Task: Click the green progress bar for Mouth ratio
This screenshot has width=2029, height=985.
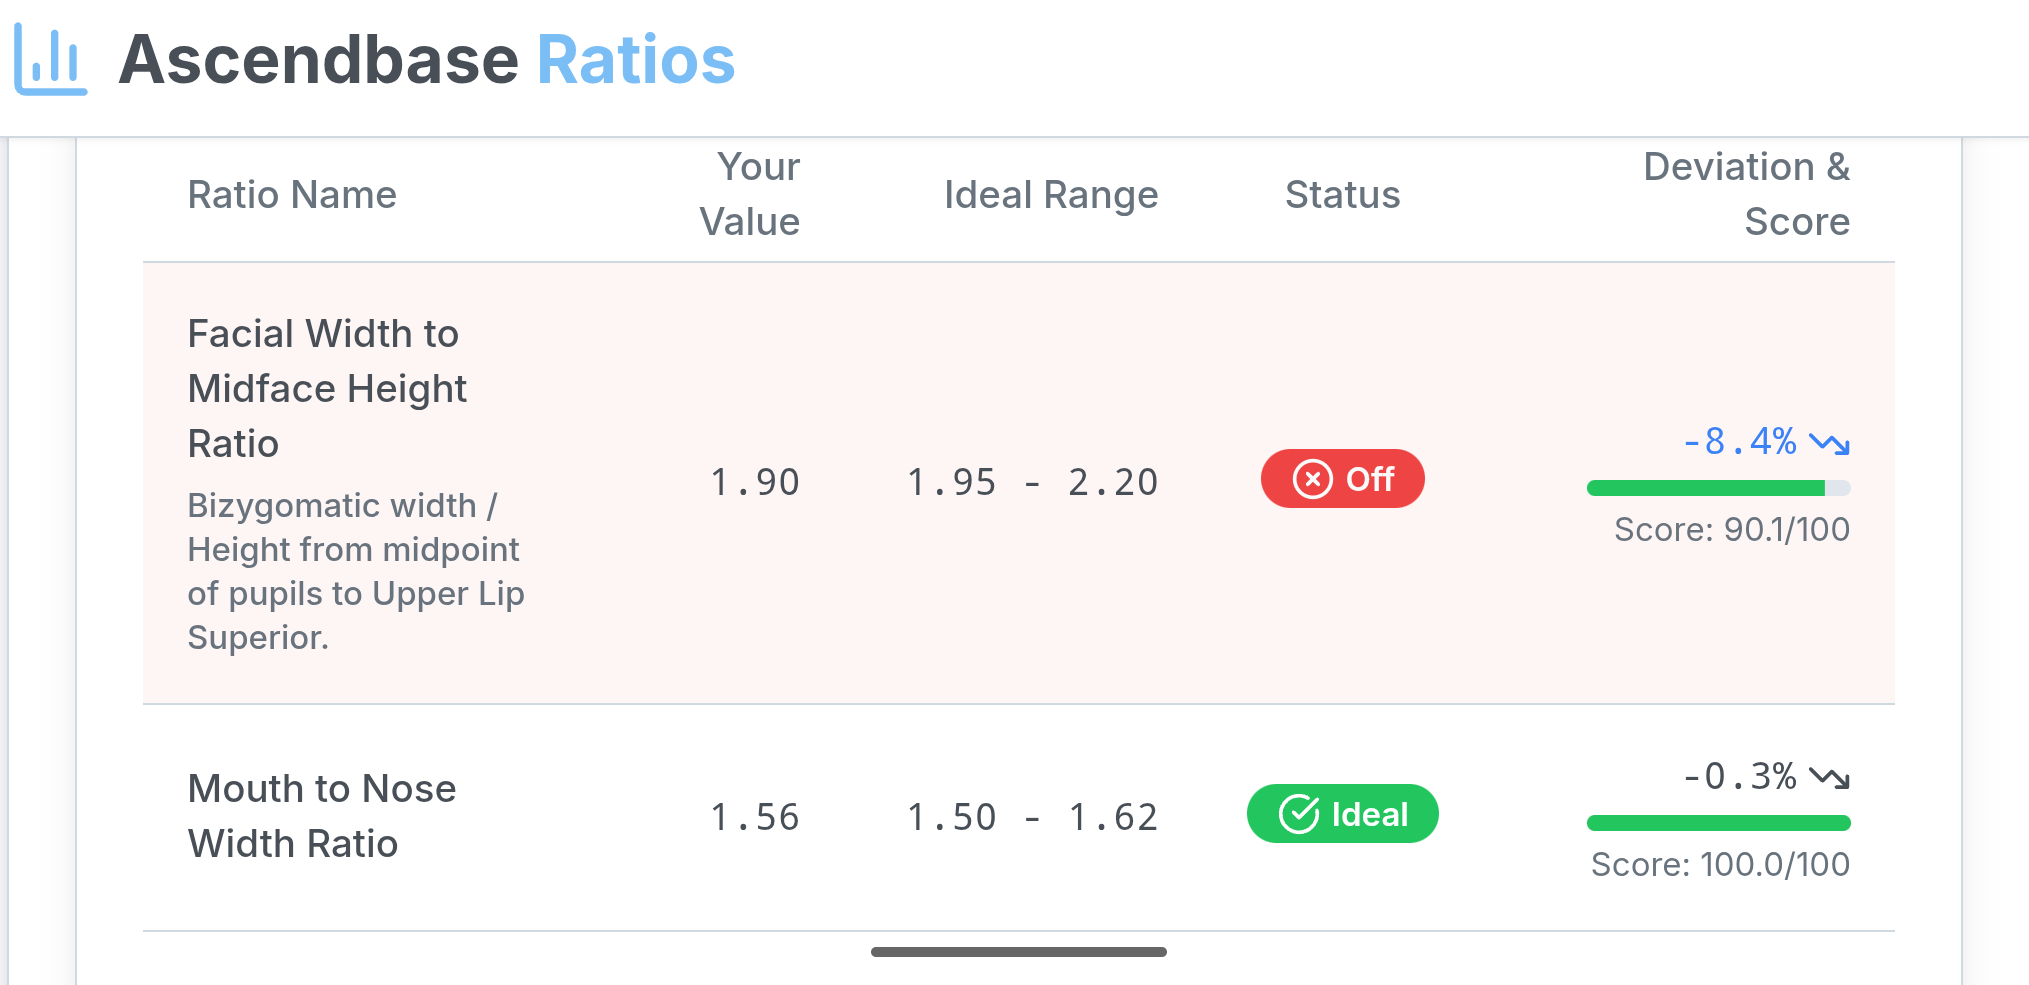Action: click(x=1718, y=822)
